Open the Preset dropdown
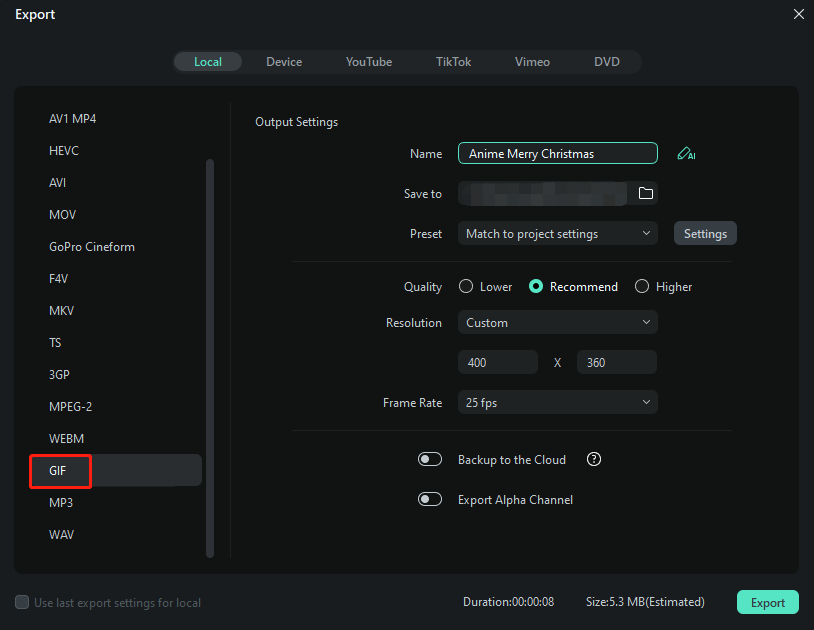The width and height of the screenshot is (814, 630). pyautogui.click(x=558, y=234)
